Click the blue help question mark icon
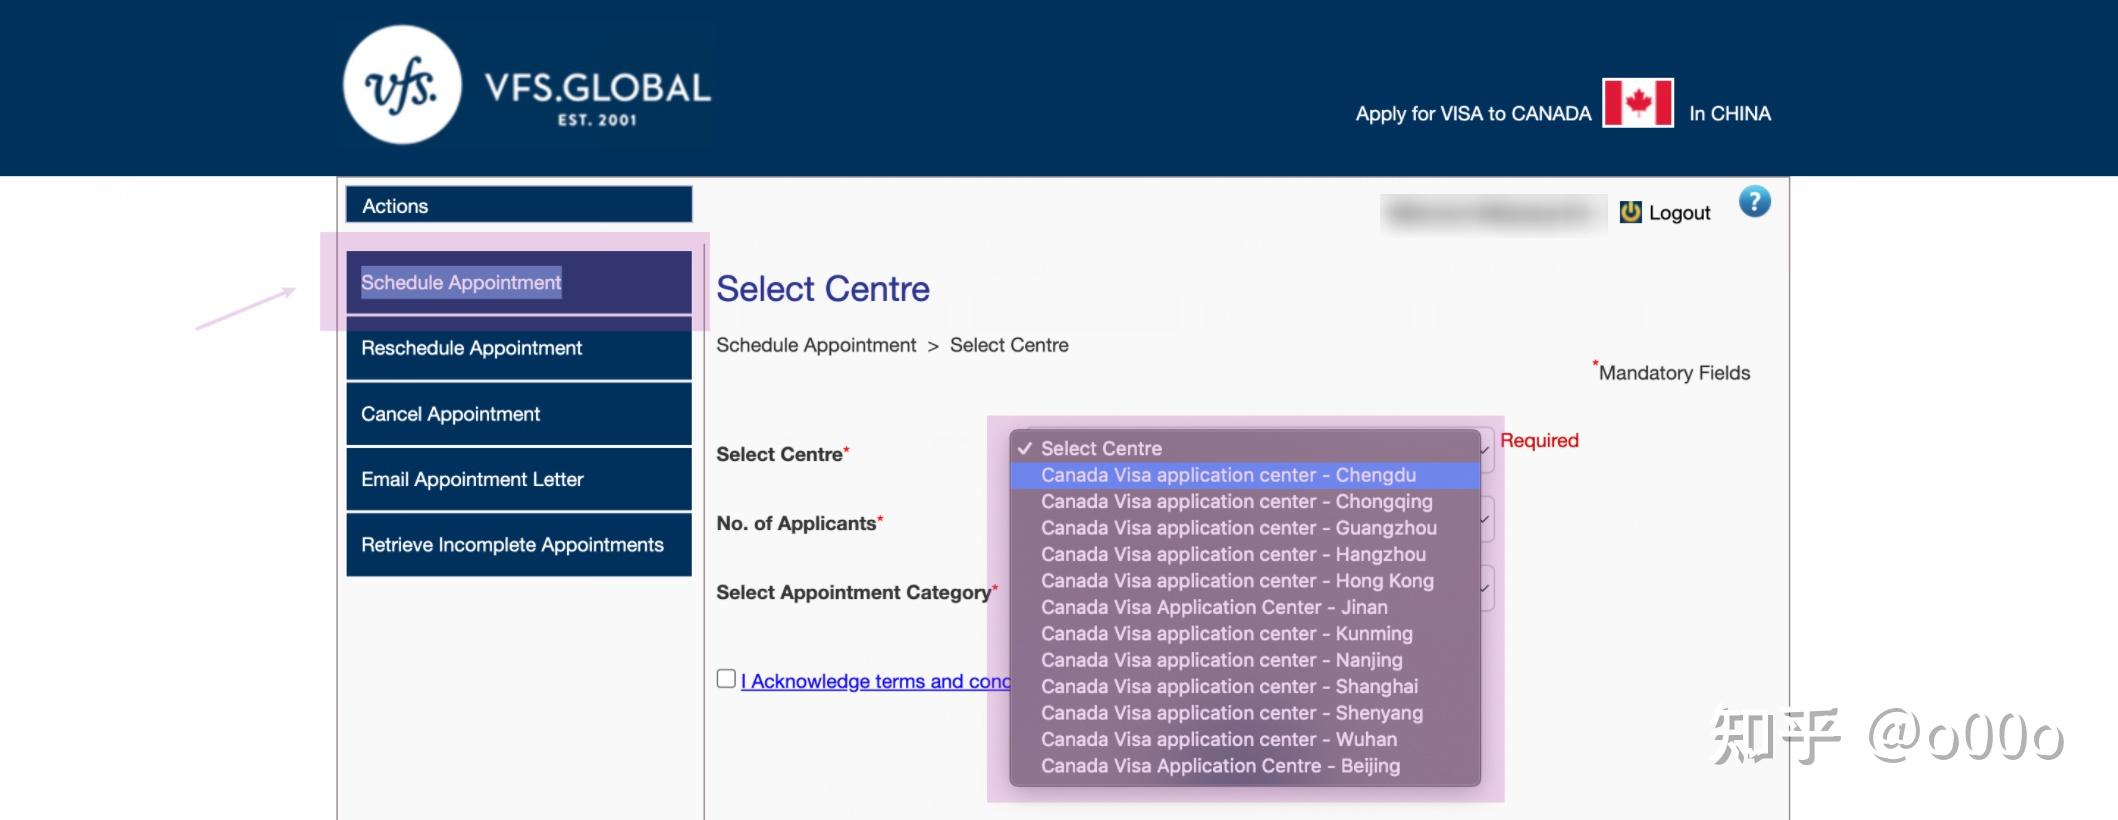 tap(1754, 202)
